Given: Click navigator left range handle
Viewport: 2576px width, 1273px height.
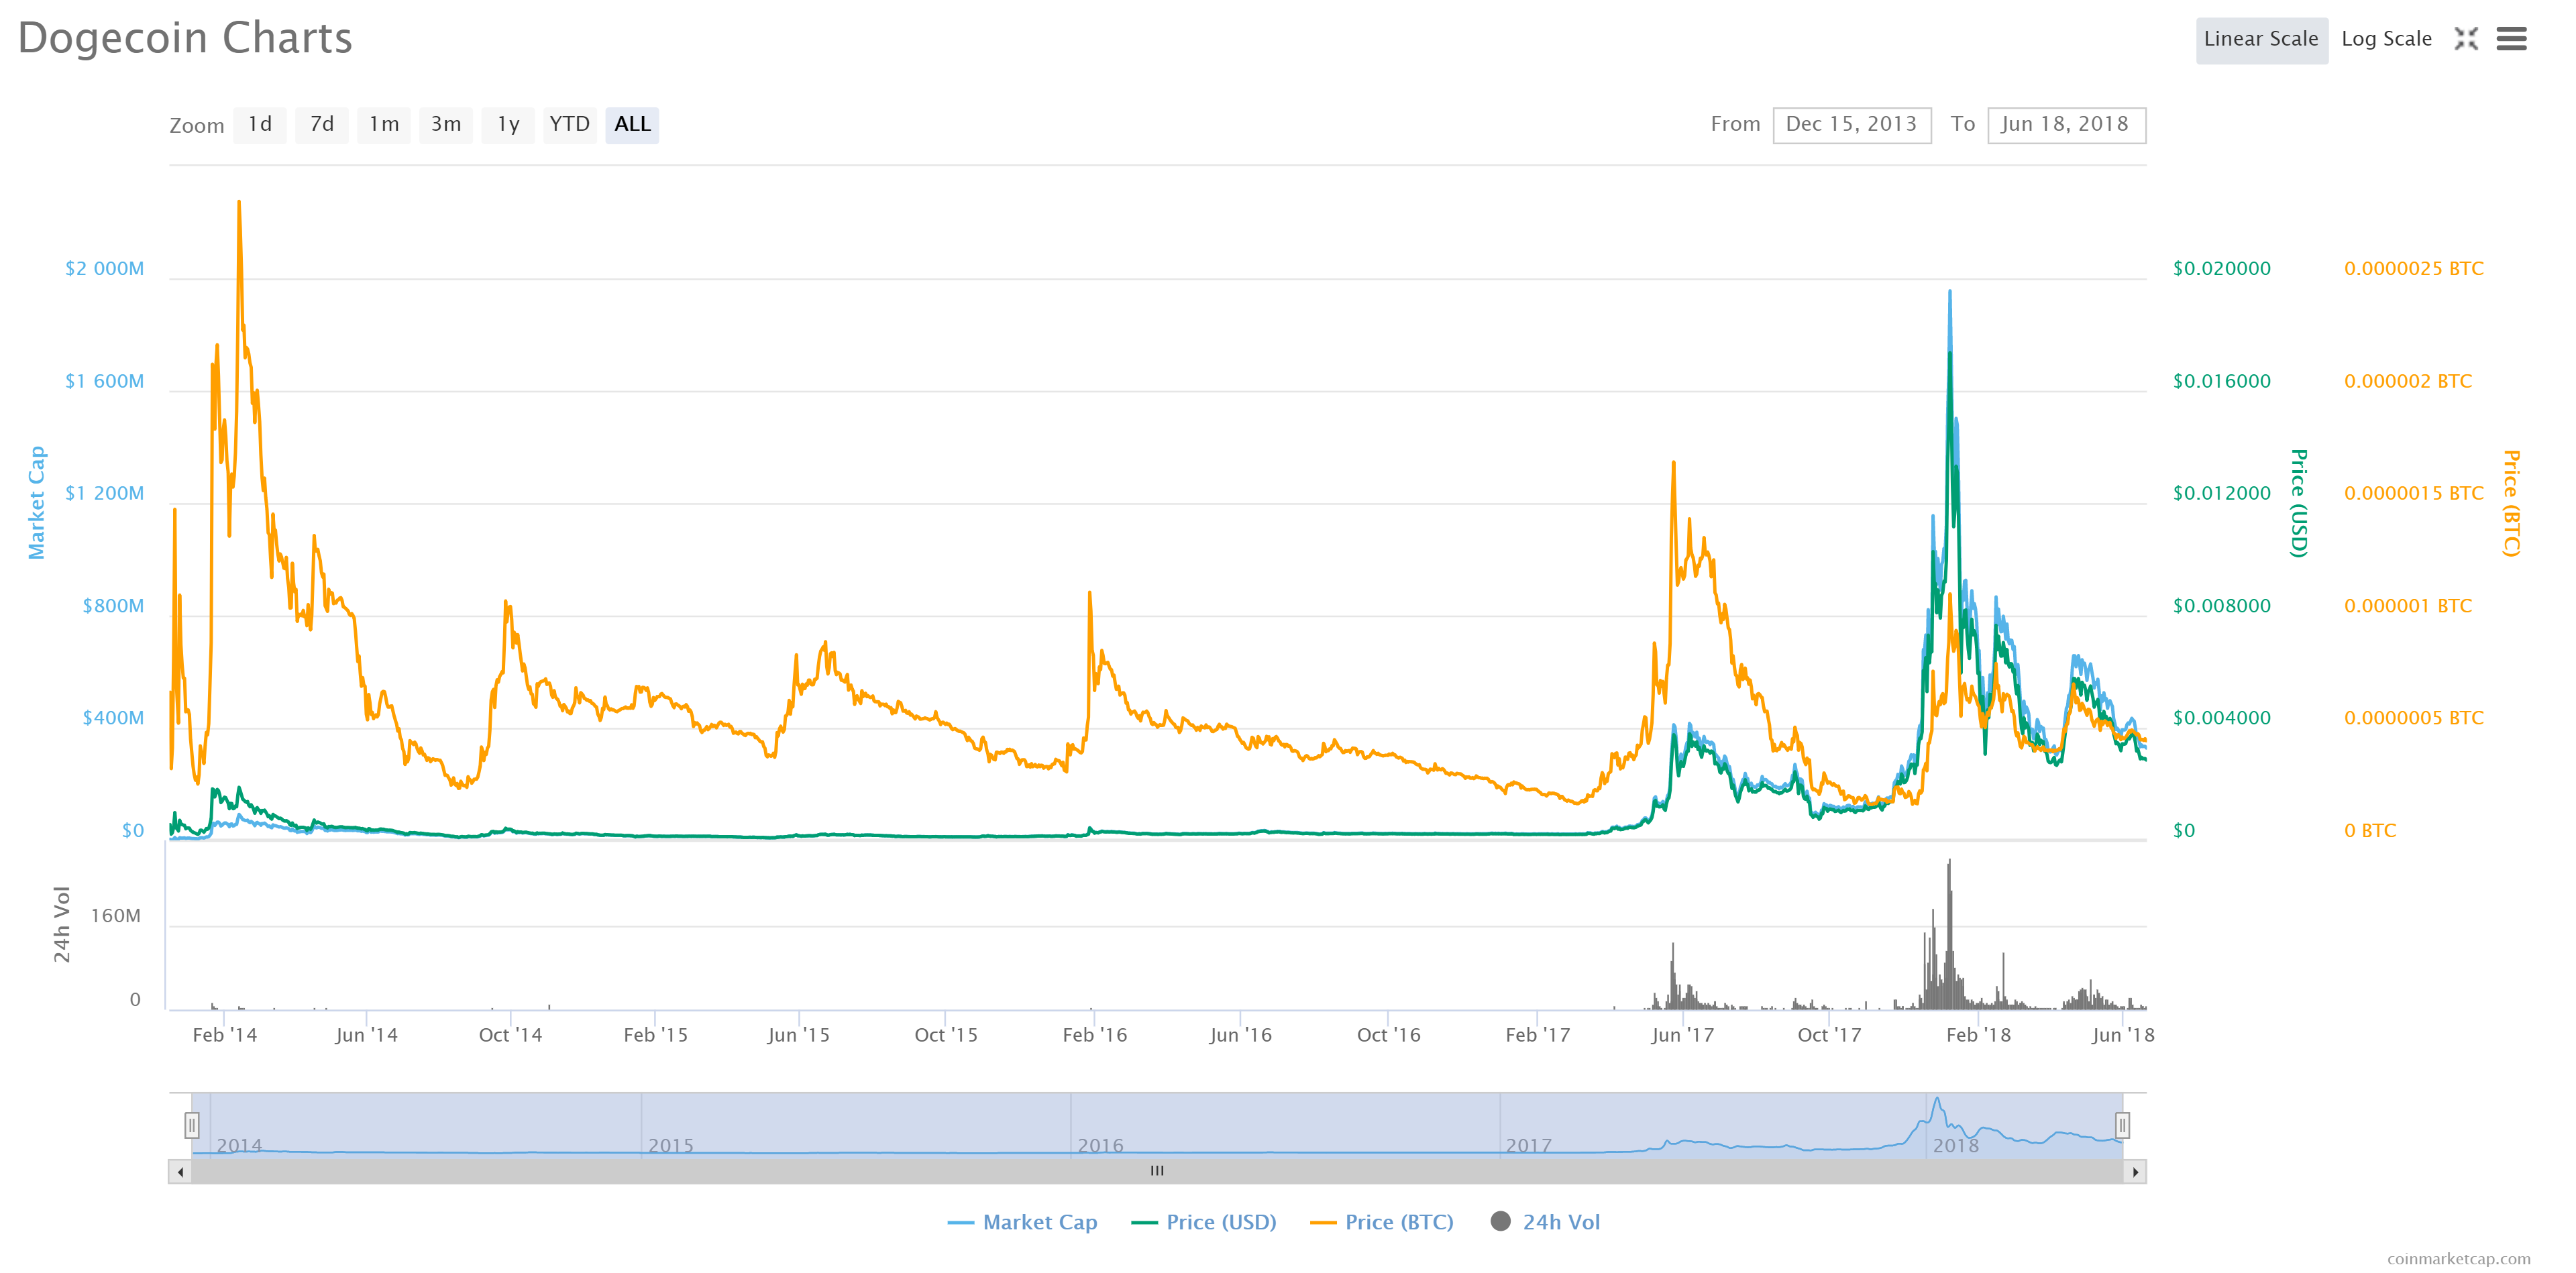Looking at the screenshot, I should (x=192, y=1126).
